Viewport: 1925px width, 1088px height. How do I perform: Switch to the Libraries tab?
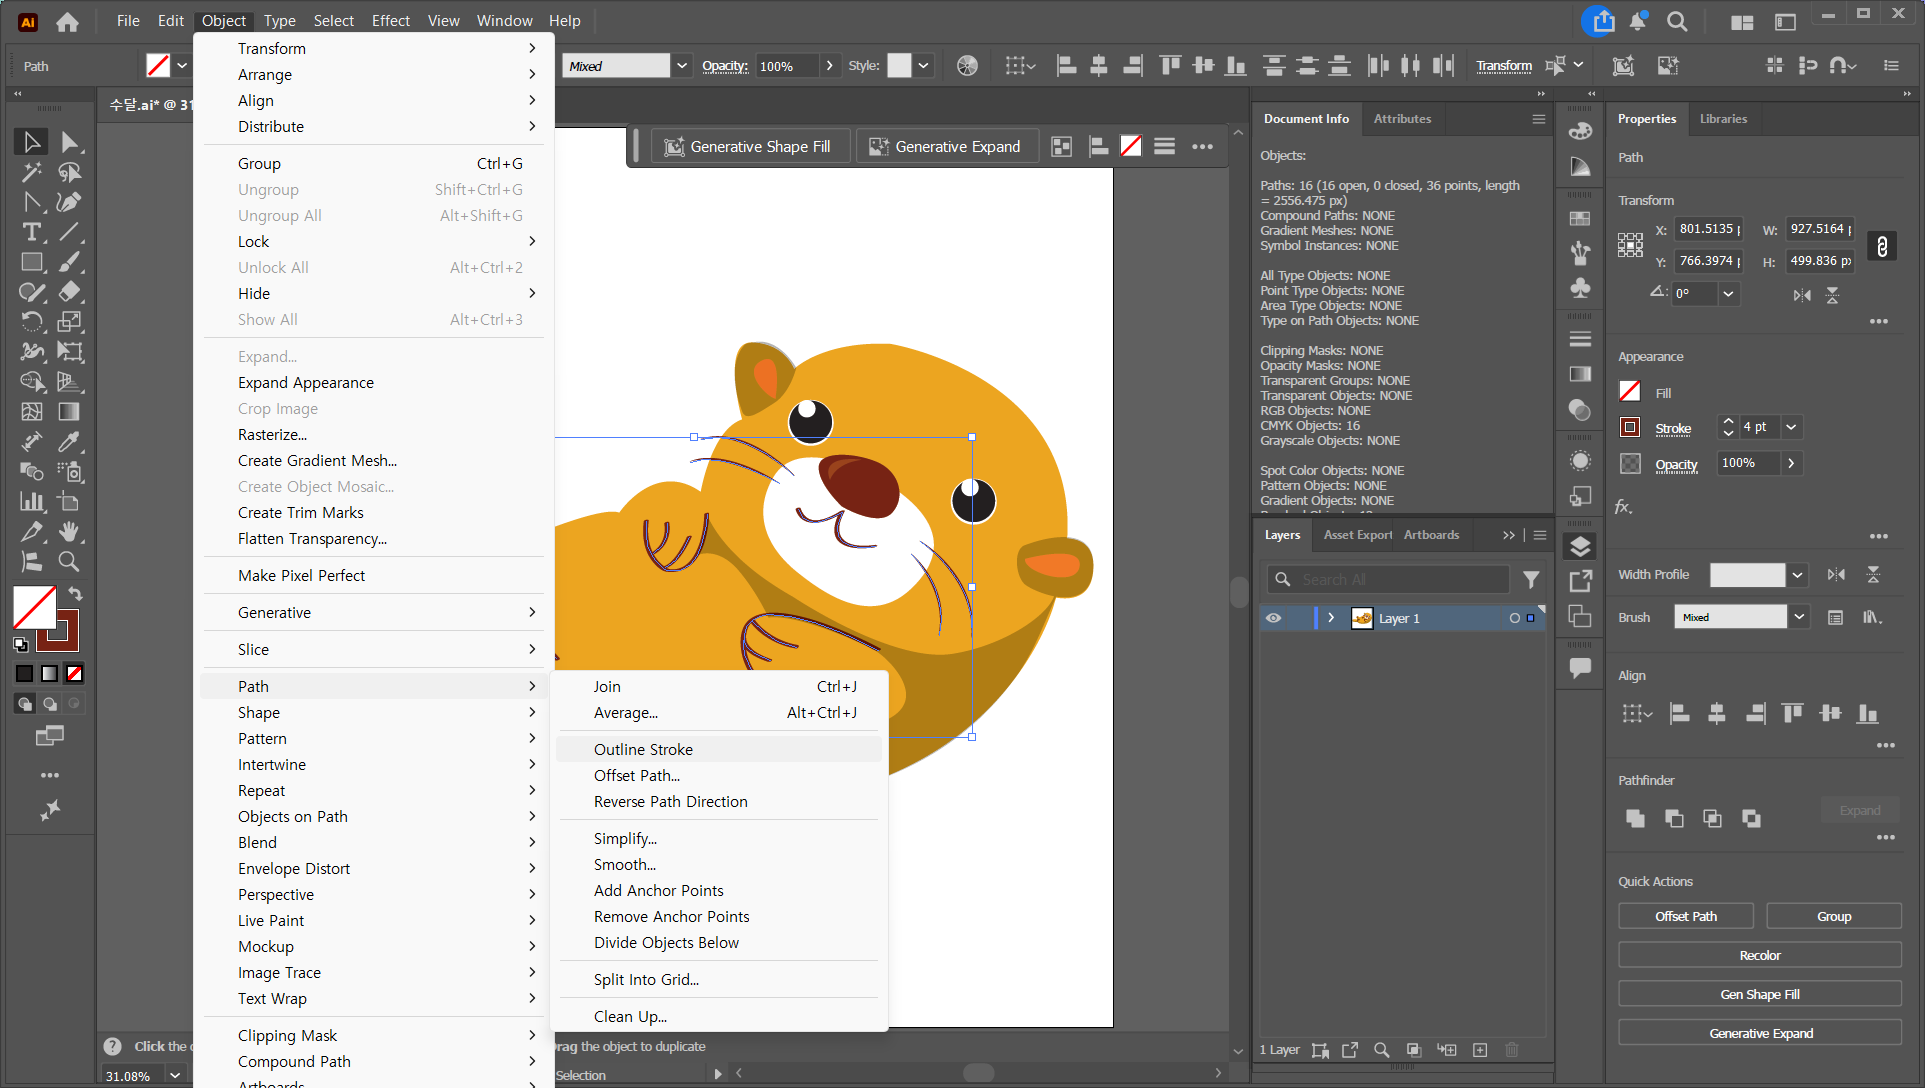pos(1723,118)
